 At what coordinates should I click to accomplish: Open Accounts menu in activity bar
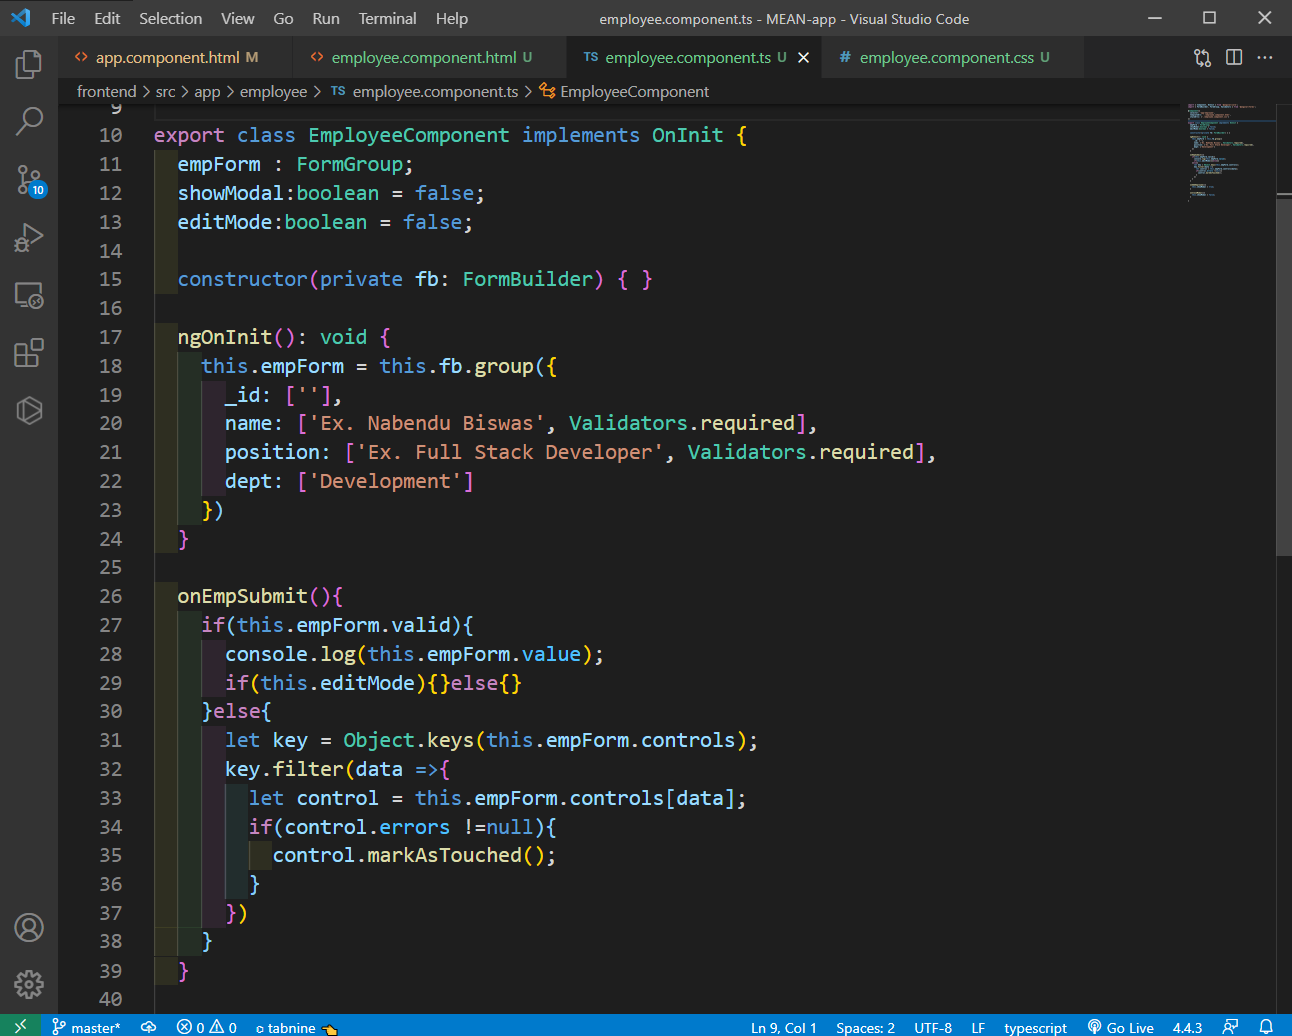[x=29, y=928]
